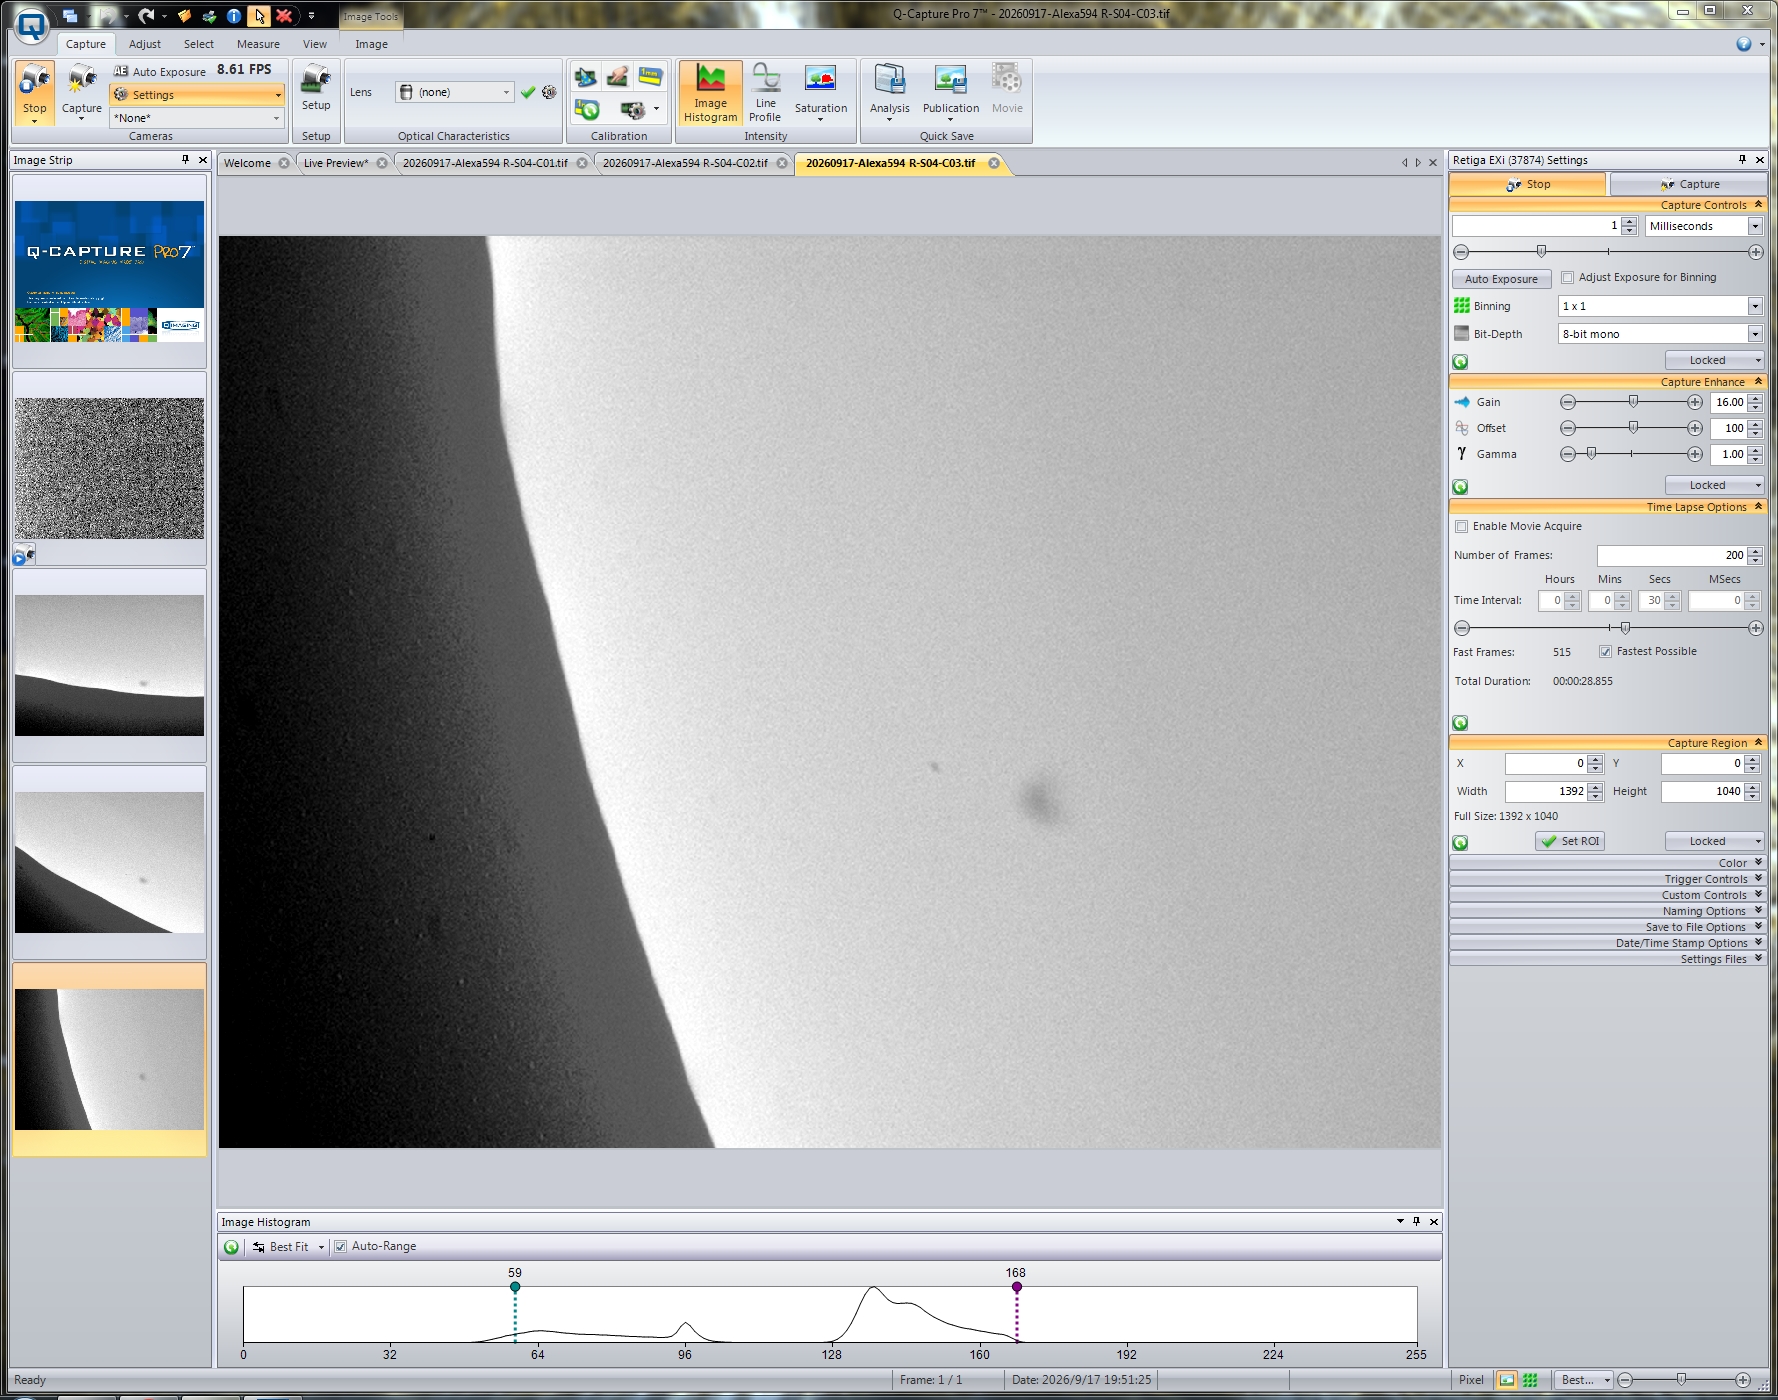Click green reset icon under Capture Controls
The image size is (1778, 1400).
(1461, 362)
